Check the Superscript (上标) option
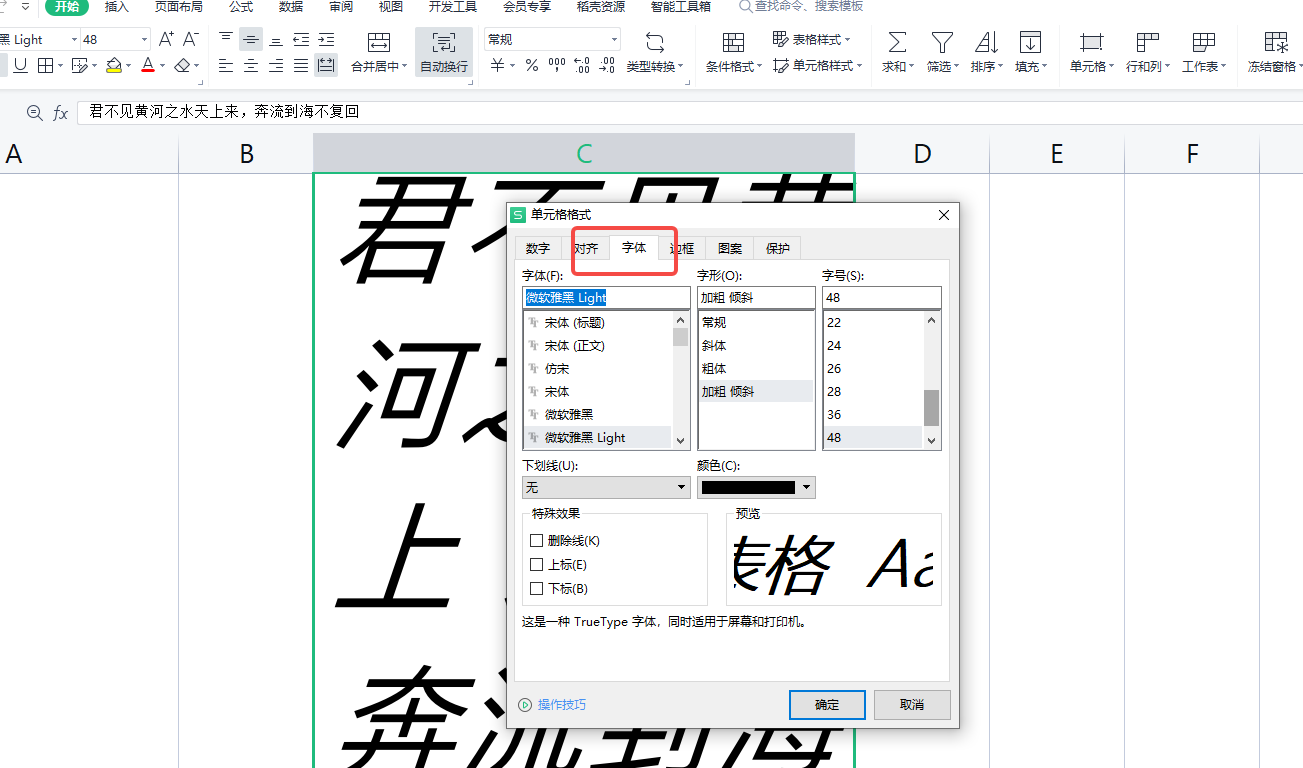Viewport: 1303px width, 768px height. (537, 565)
